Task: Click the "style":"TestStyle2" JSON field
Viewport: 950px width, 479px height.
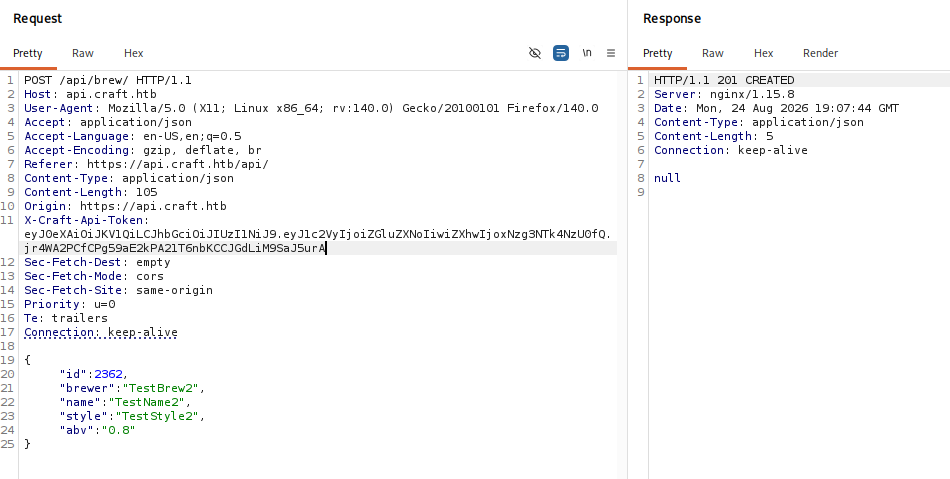Action: pyautogui.click(x=133, y=416)
